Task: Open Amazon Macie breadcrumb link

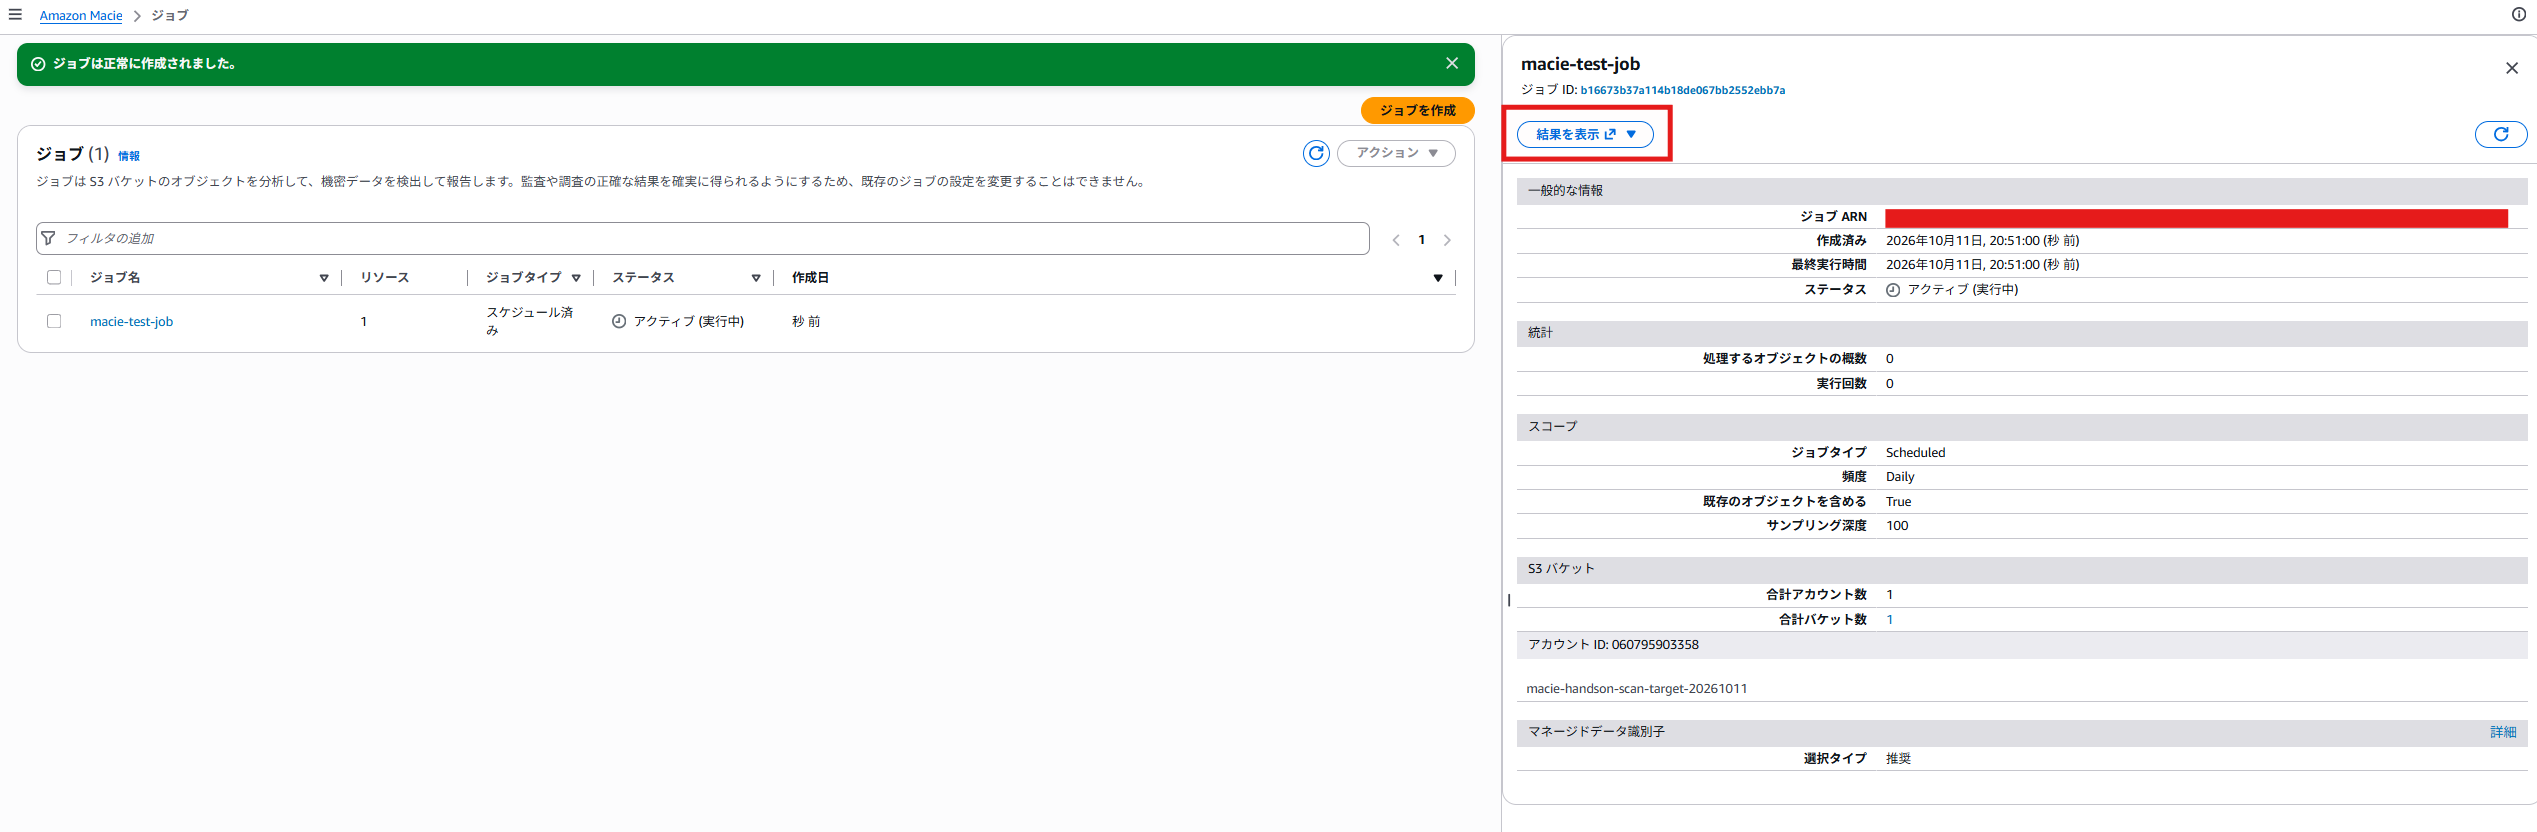Action: [81, 16]
